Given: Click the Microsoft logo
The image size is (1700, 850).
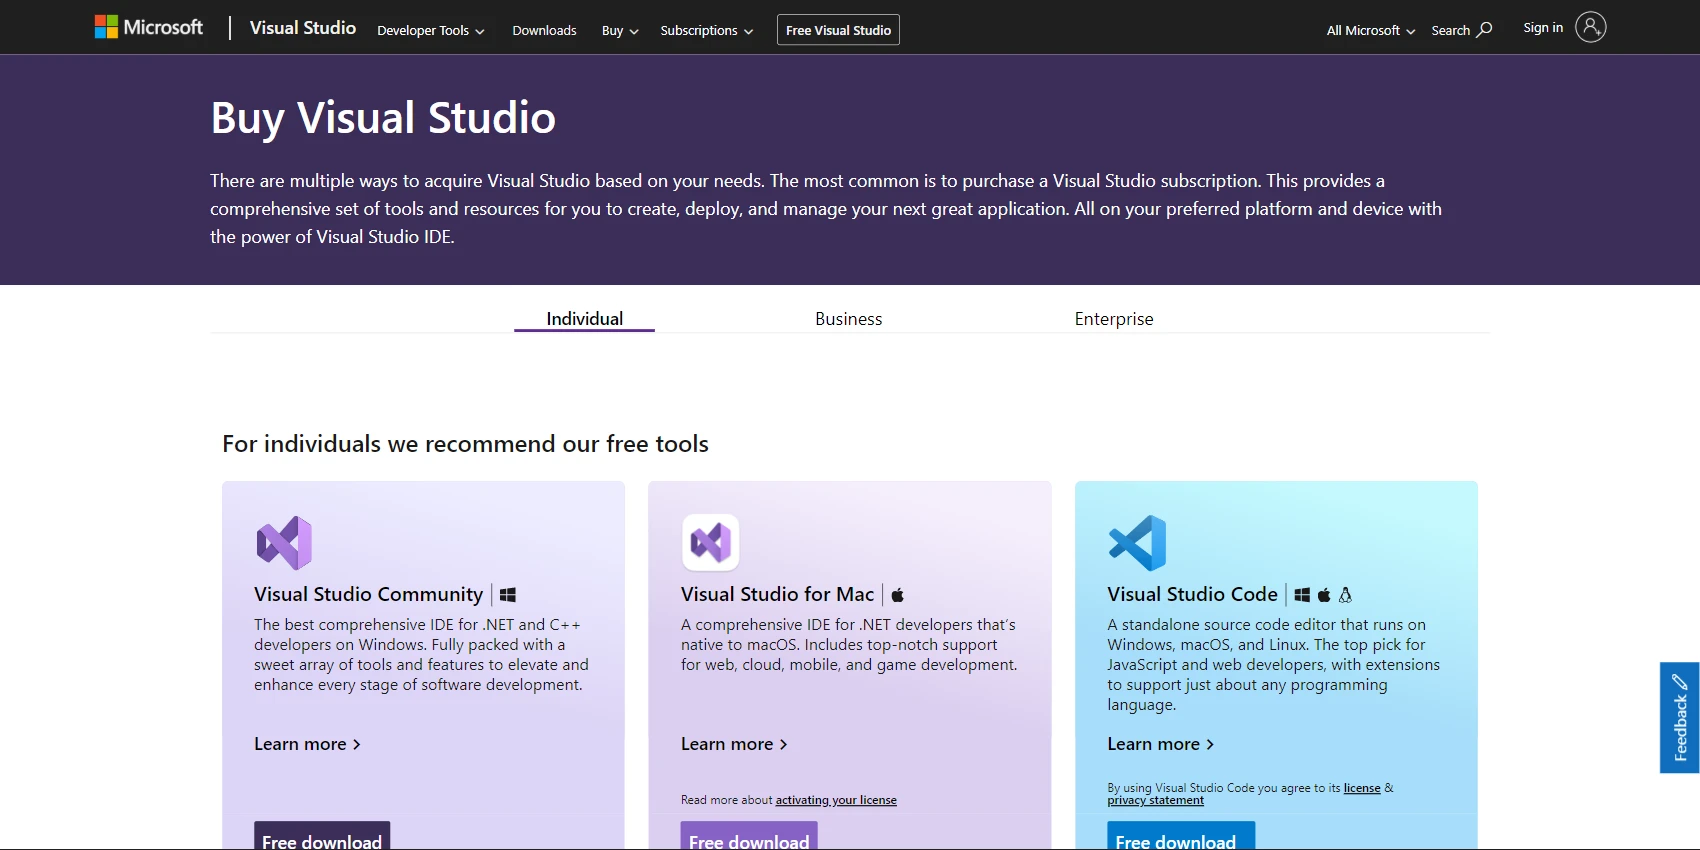Looking at the screenshot, I should (x=149, y=27).
